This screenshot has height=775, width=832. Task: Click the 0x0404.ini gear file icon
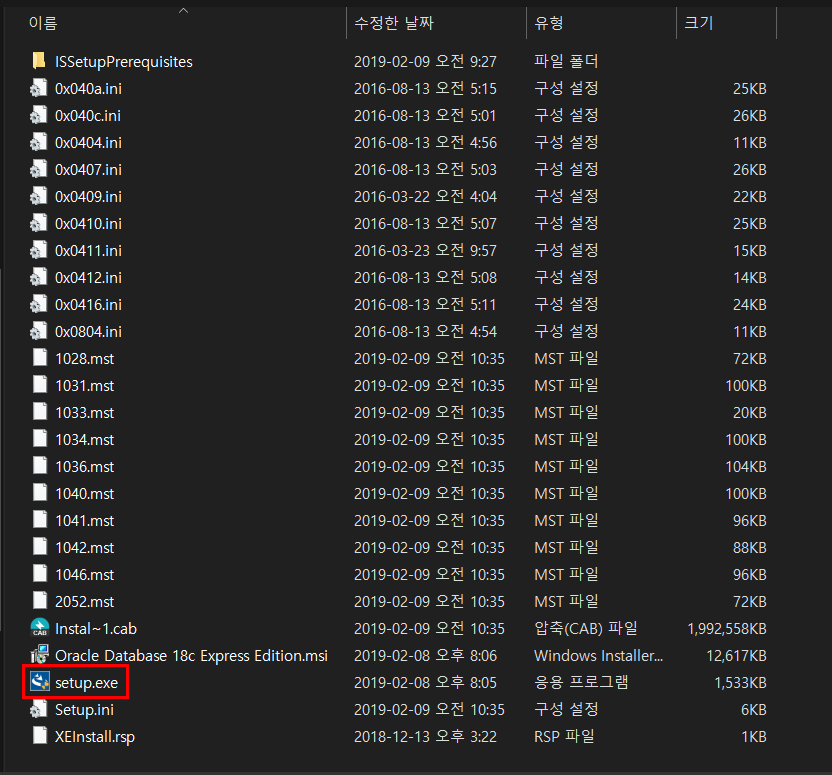click(39, 142)
